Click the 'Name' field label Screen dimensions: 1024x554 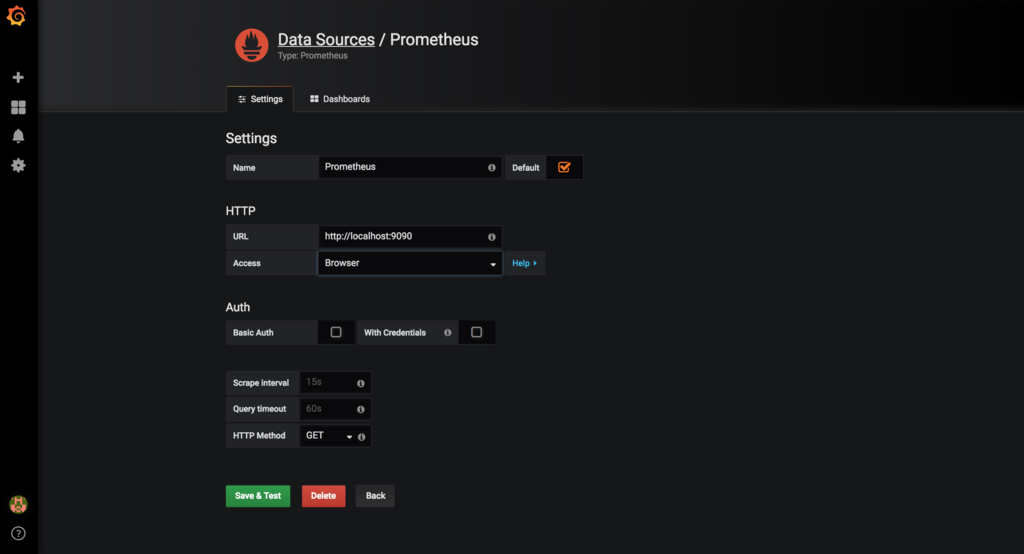(244, 168)
